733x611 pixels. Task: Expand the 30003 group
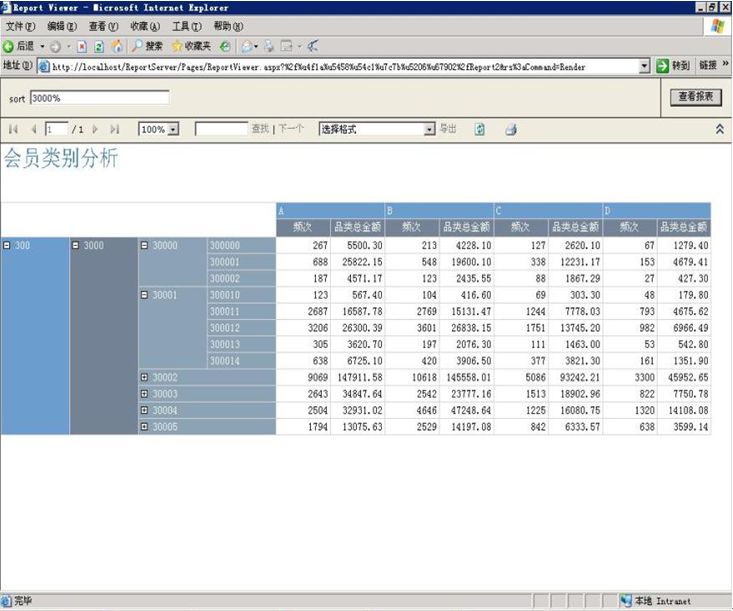click(x=144, y=394)
